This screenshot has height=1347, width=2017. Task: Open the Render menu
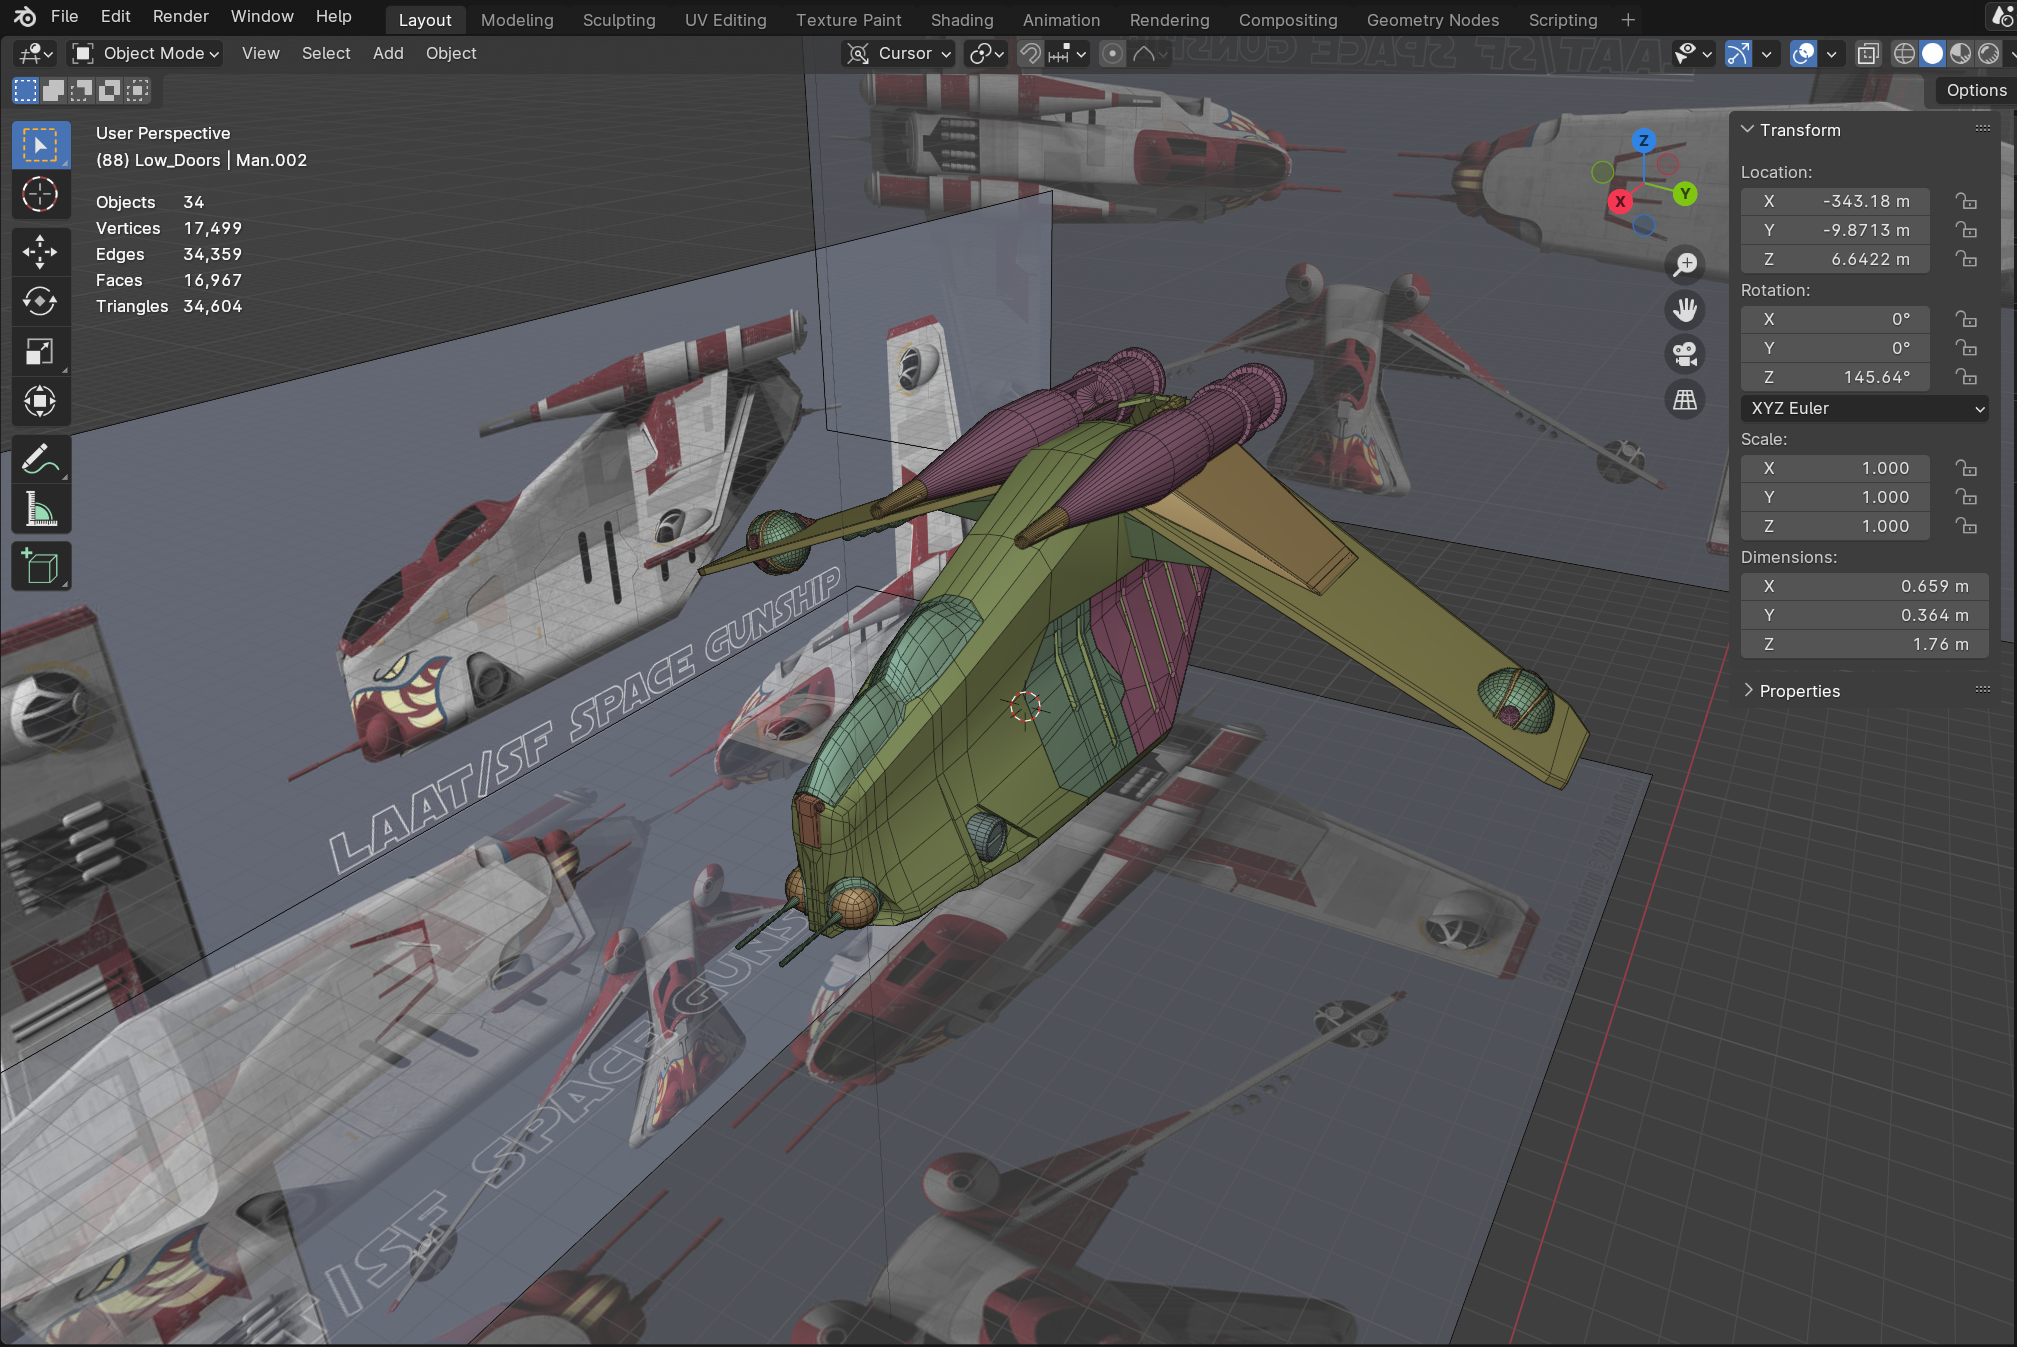[x=180, y=17]
